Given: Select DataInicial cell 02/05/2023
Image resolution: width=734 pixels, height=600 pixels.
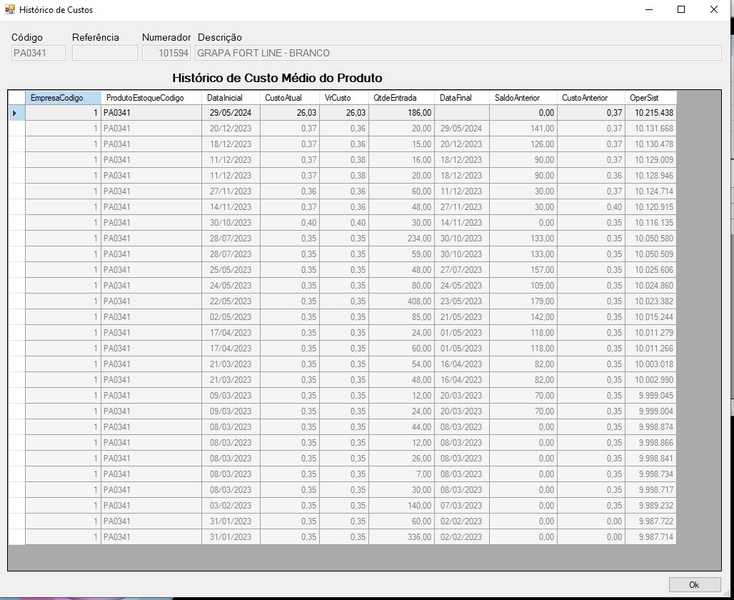Looking at the screenshot, I should (x=231, y=317).
